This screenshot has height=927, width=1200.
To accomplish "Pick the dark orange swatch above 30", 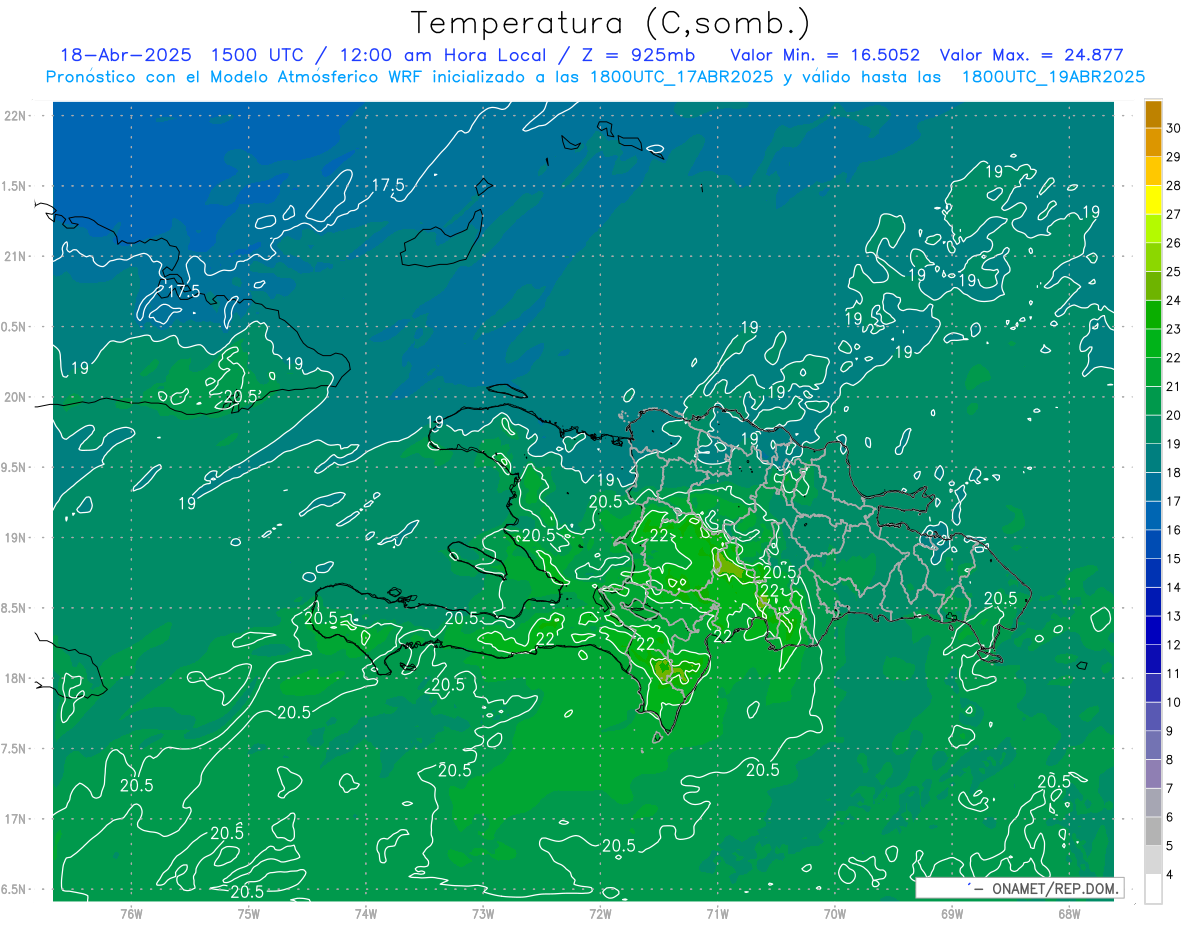I will pyautogui.click(x=1153, y=113).
